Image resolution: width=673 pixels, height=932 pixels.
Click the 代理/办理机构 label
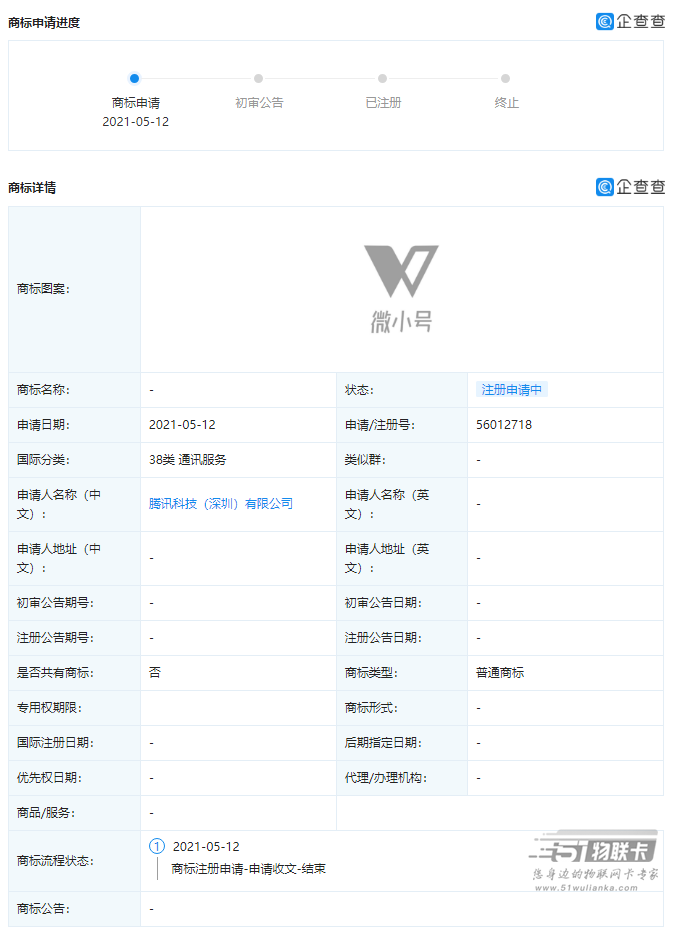(x=386, y=778)
